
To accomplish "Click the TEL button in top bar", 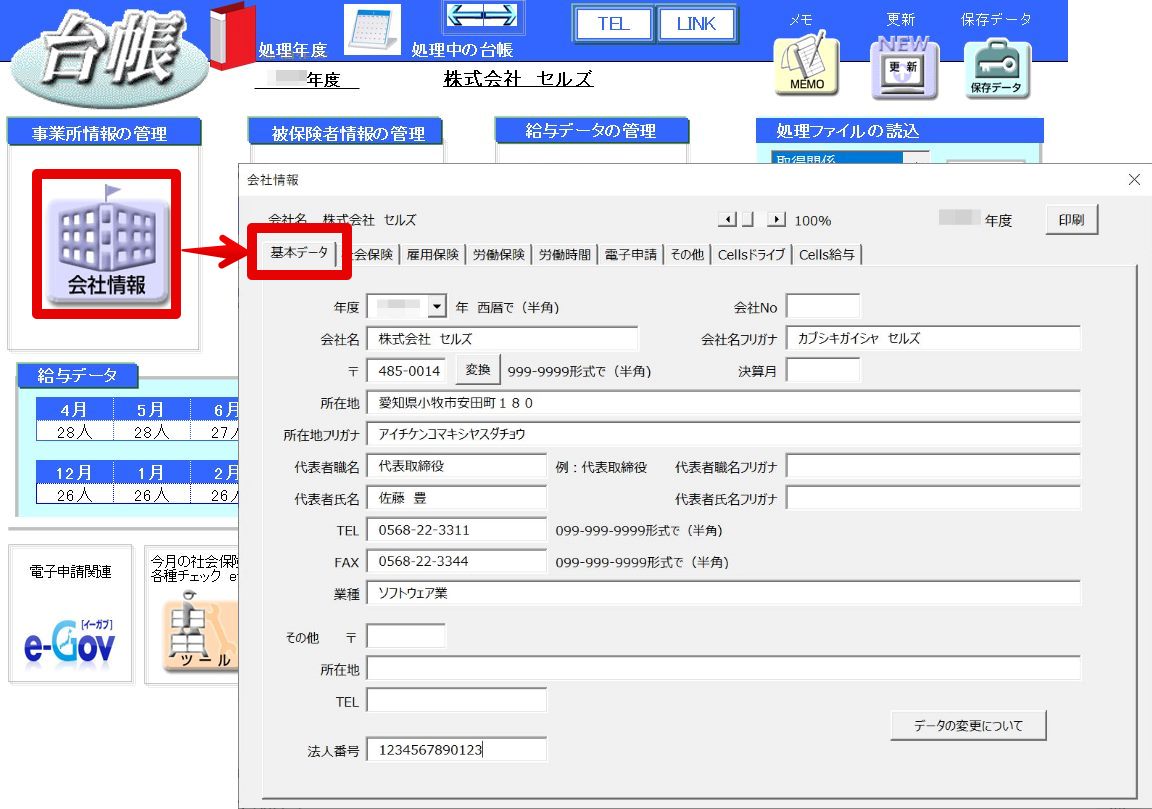I will (x=613, y=24).
